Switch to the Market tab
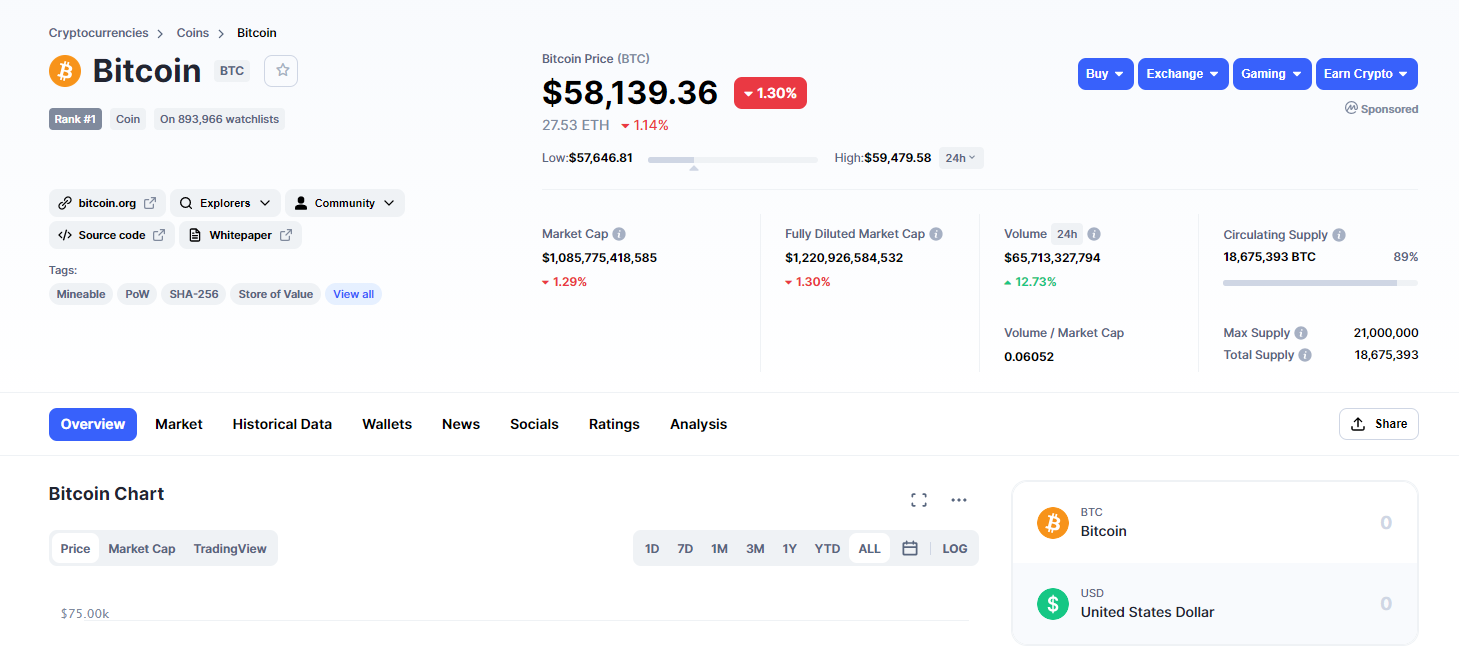The image size is (1459, 652). coord(179,424)
